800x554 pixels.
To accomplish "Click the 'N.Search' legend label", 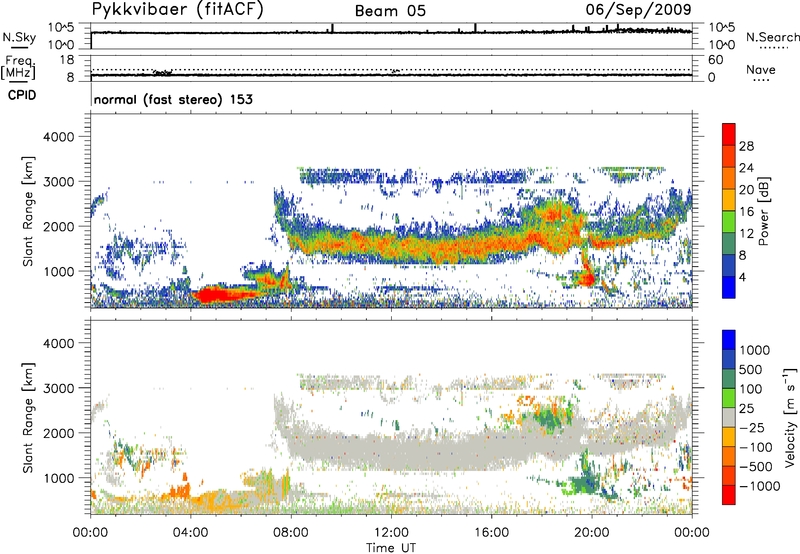I will point(772,37).
